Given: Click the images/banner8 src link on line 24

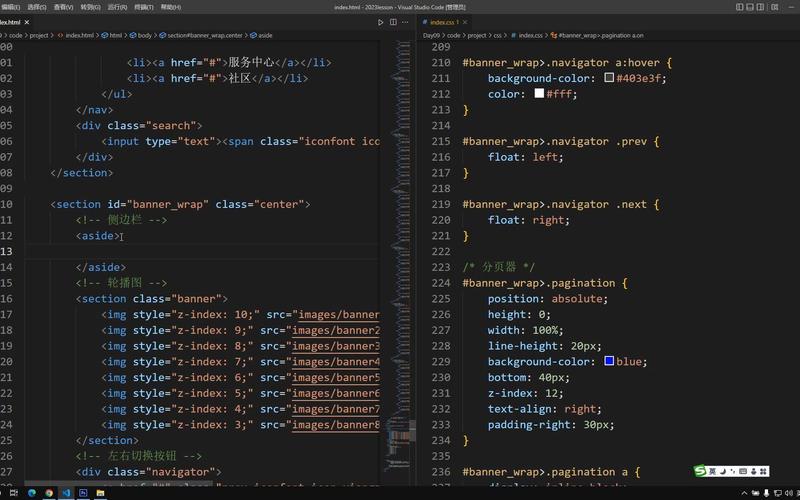Looking at the screenshot, I should [x=336, y=424].
